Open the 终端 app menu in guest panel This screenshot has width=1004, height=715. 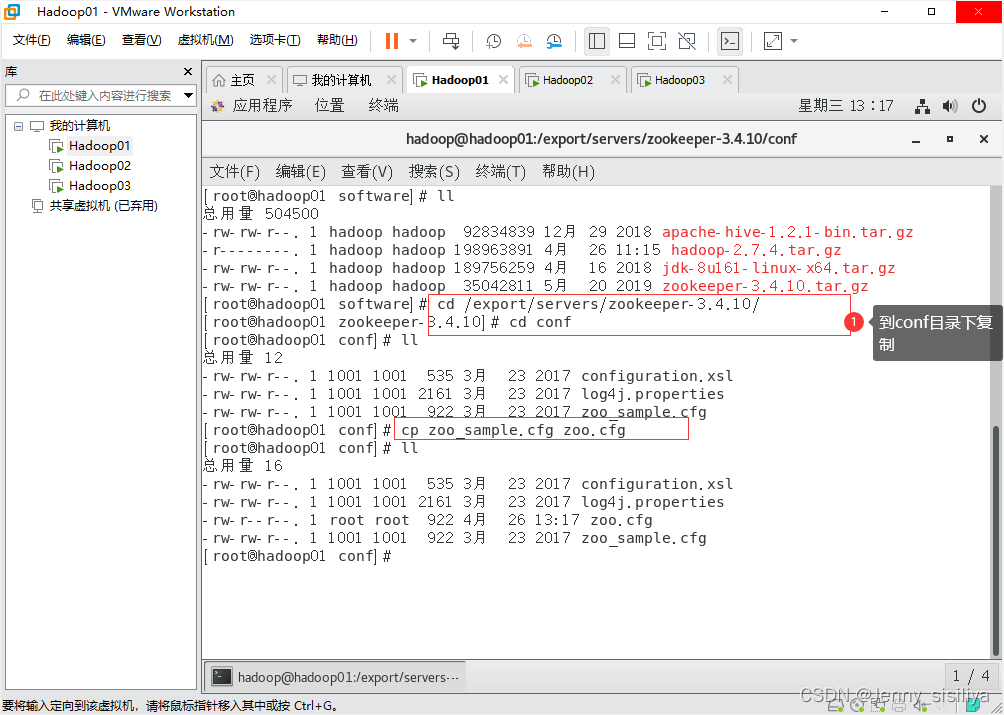384,106
